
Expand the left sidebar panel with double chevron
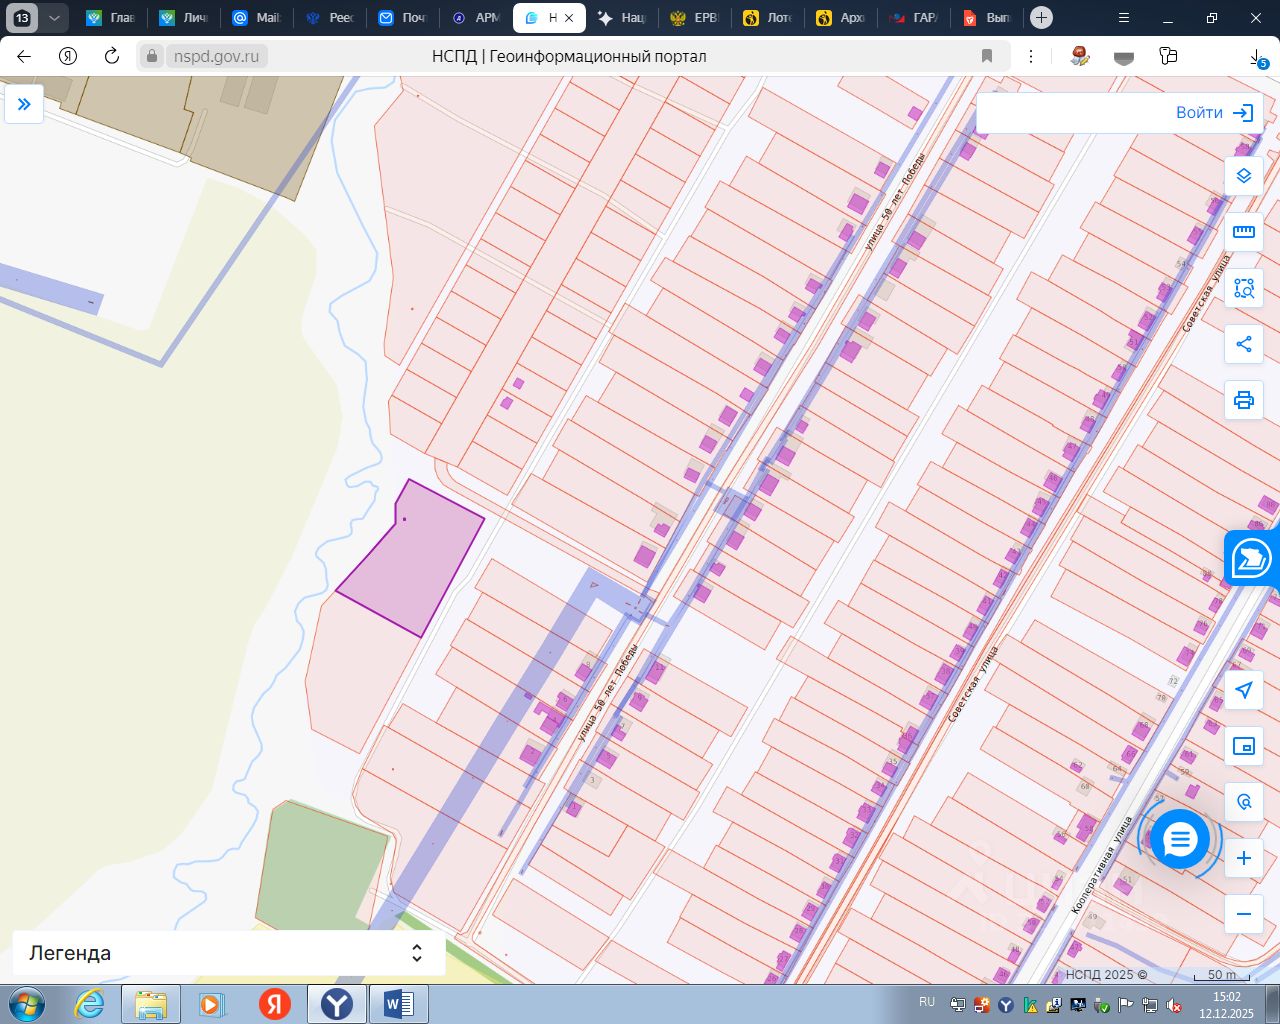pos(24,104)
